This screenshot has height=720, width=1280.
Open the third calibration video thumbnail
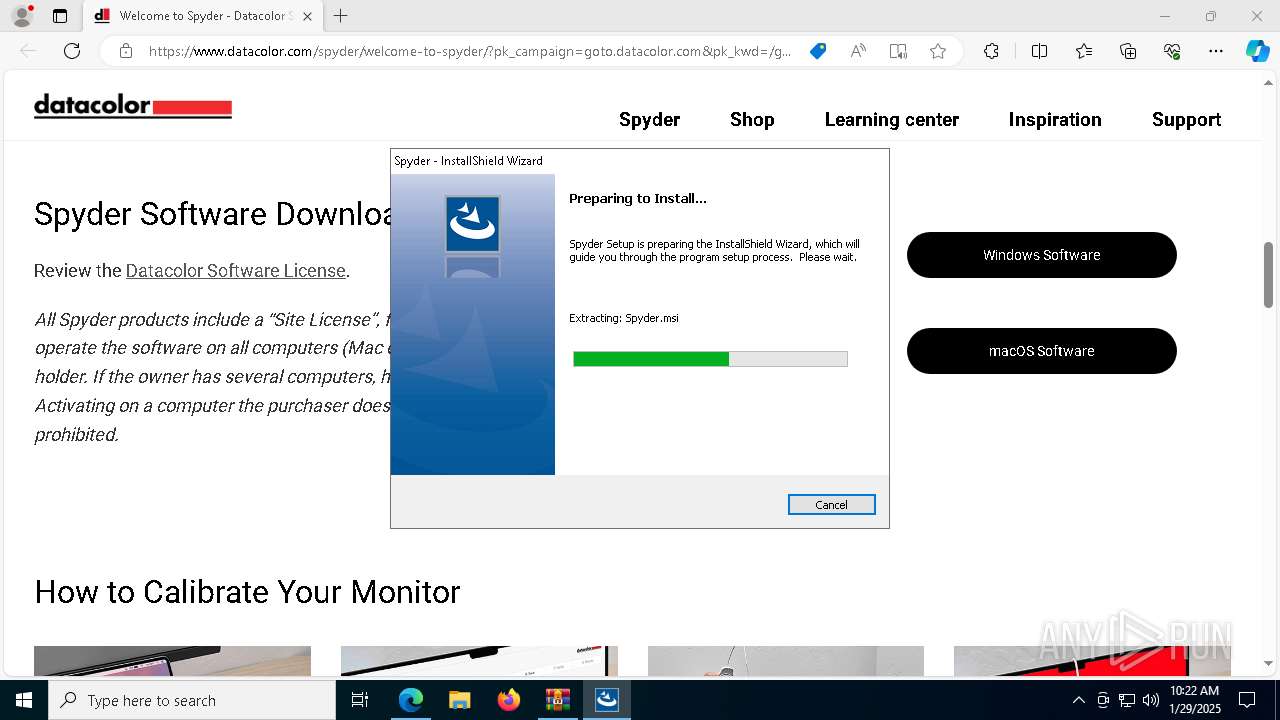point(786,661)
